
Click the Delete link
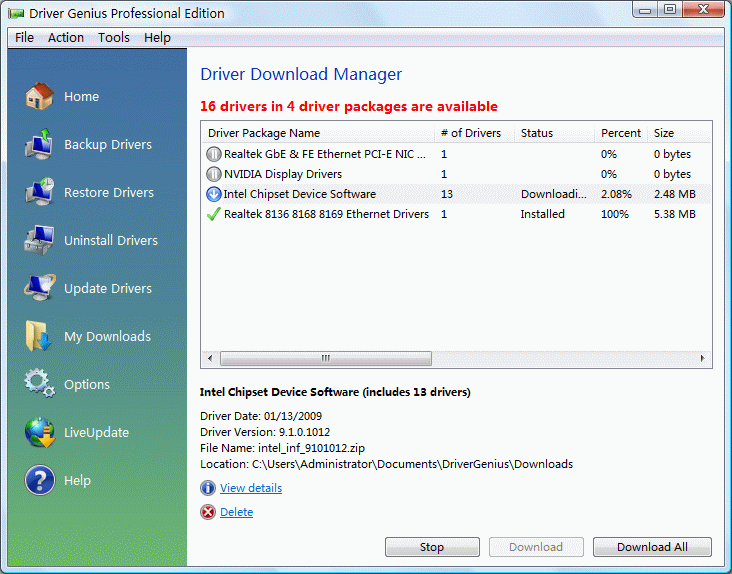236,512
